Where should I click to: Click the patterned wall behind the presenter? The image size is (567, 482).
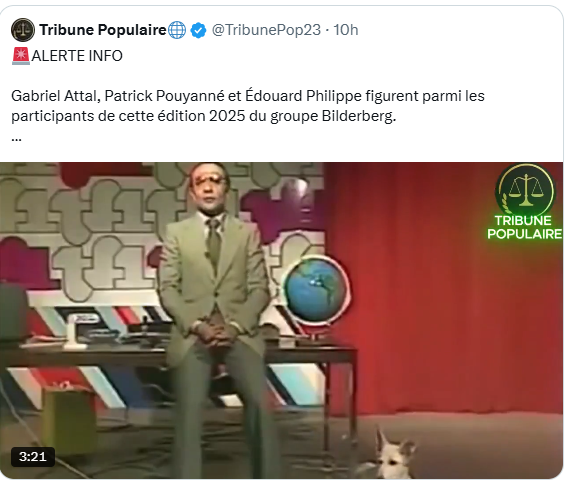pyautogui.click(x=90, y=231)
